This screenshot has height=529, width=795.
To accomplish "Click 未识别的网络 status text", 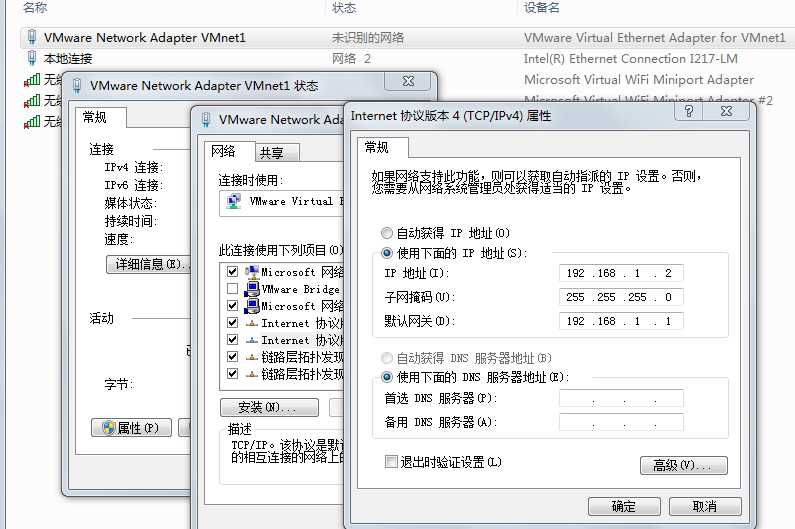I will coord(368,38).
